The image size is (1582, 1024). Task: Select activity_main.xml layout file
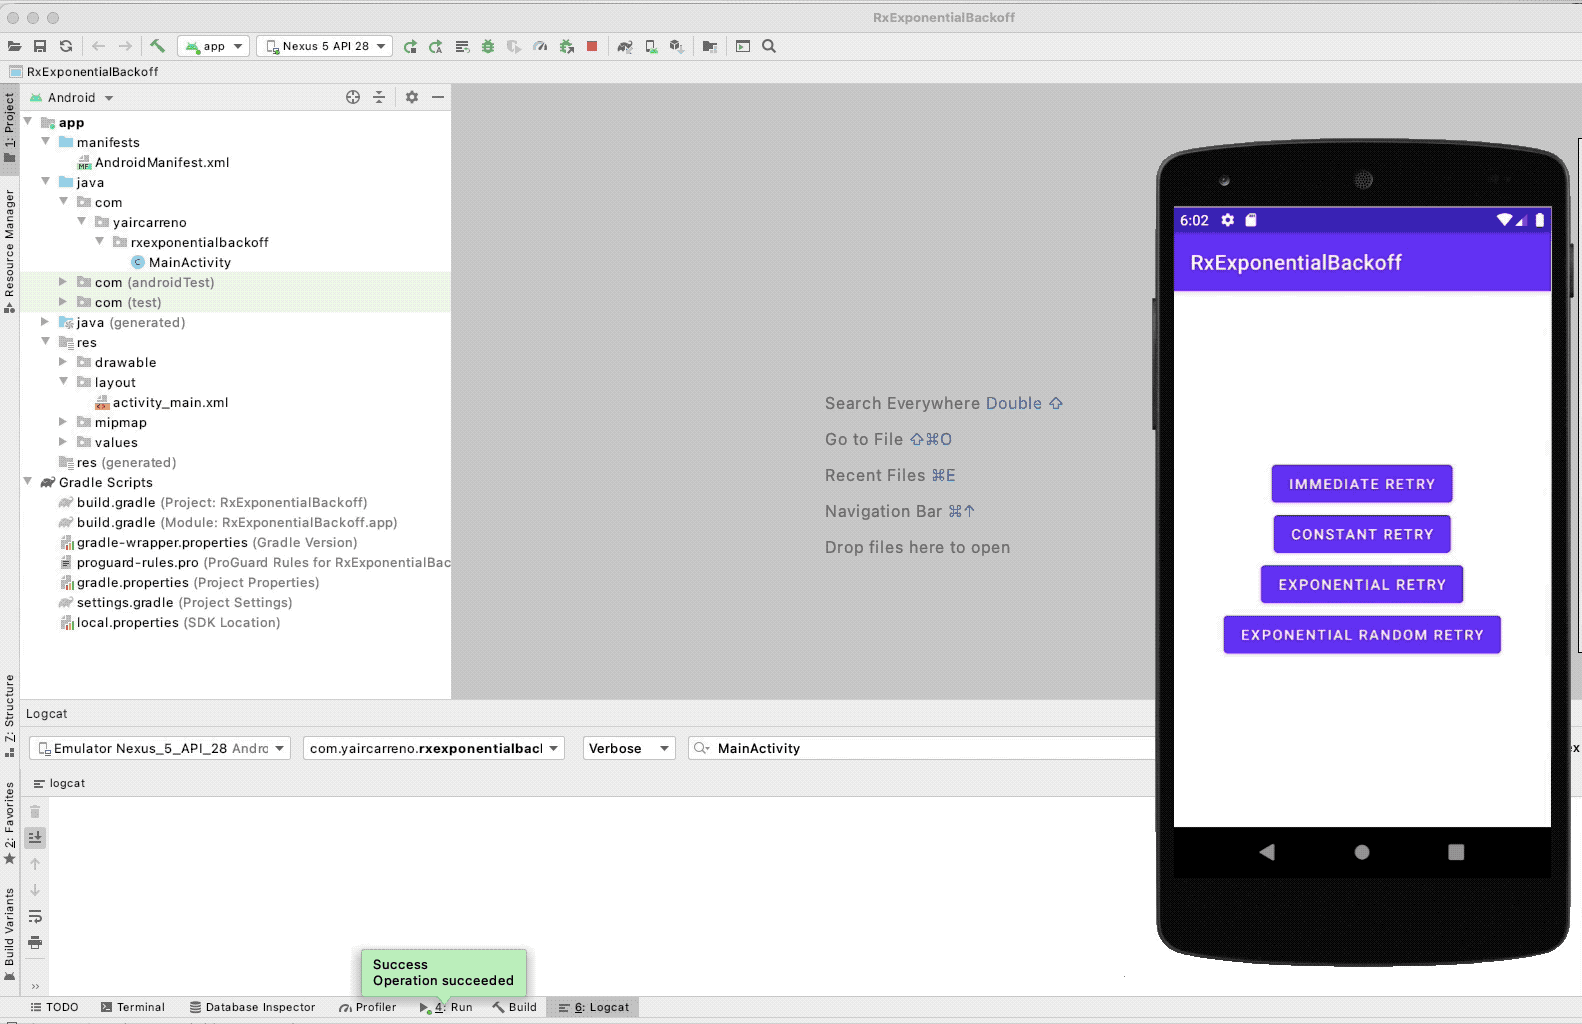(170, 402)
